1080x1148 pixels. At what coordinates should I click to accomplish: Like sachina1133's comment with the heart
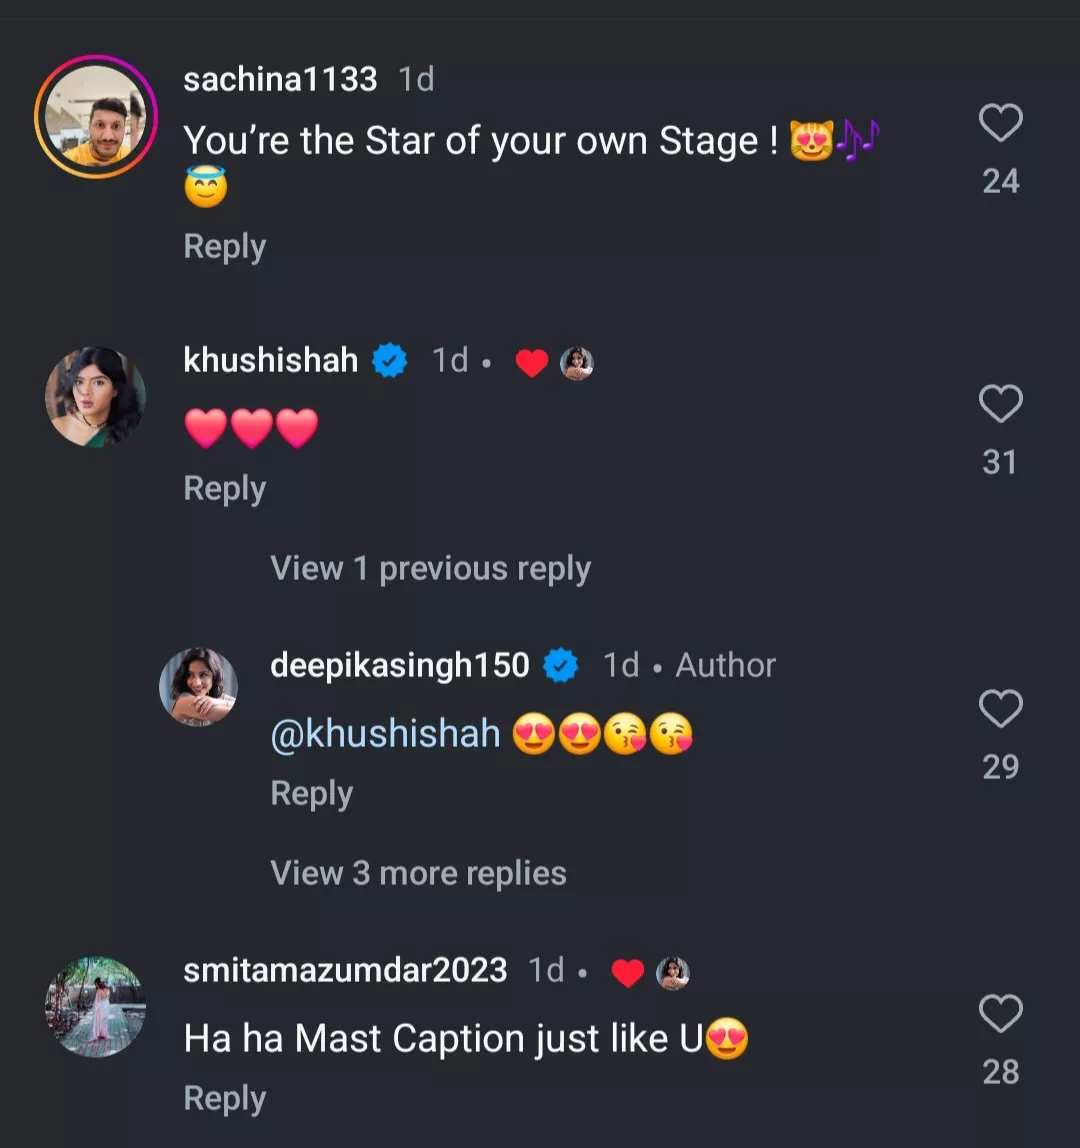(999, 124)
